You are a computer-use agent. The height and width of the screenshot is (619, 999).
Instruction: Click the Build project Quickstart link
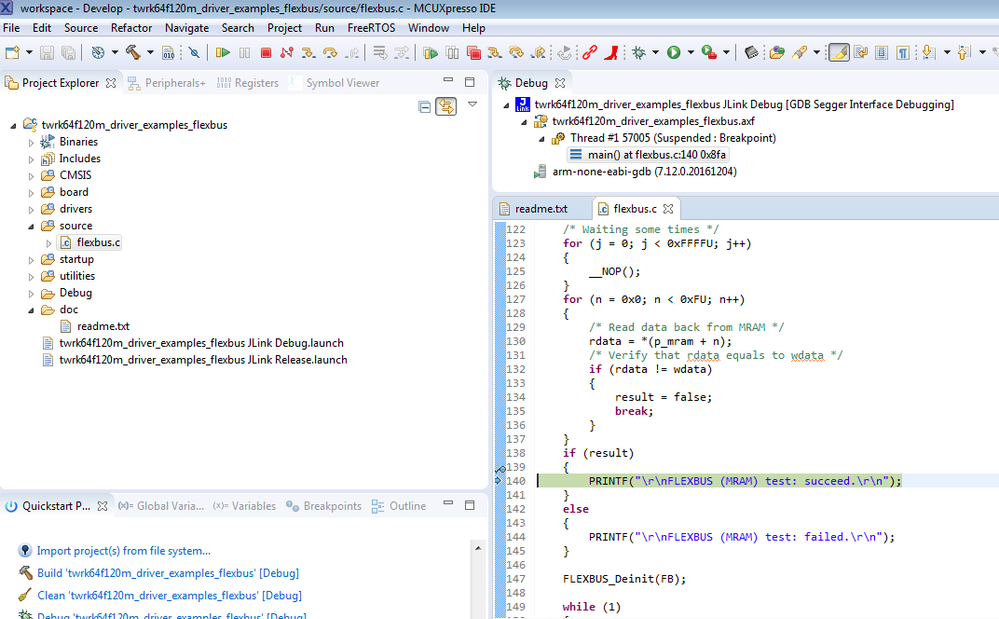click(167, 573)
